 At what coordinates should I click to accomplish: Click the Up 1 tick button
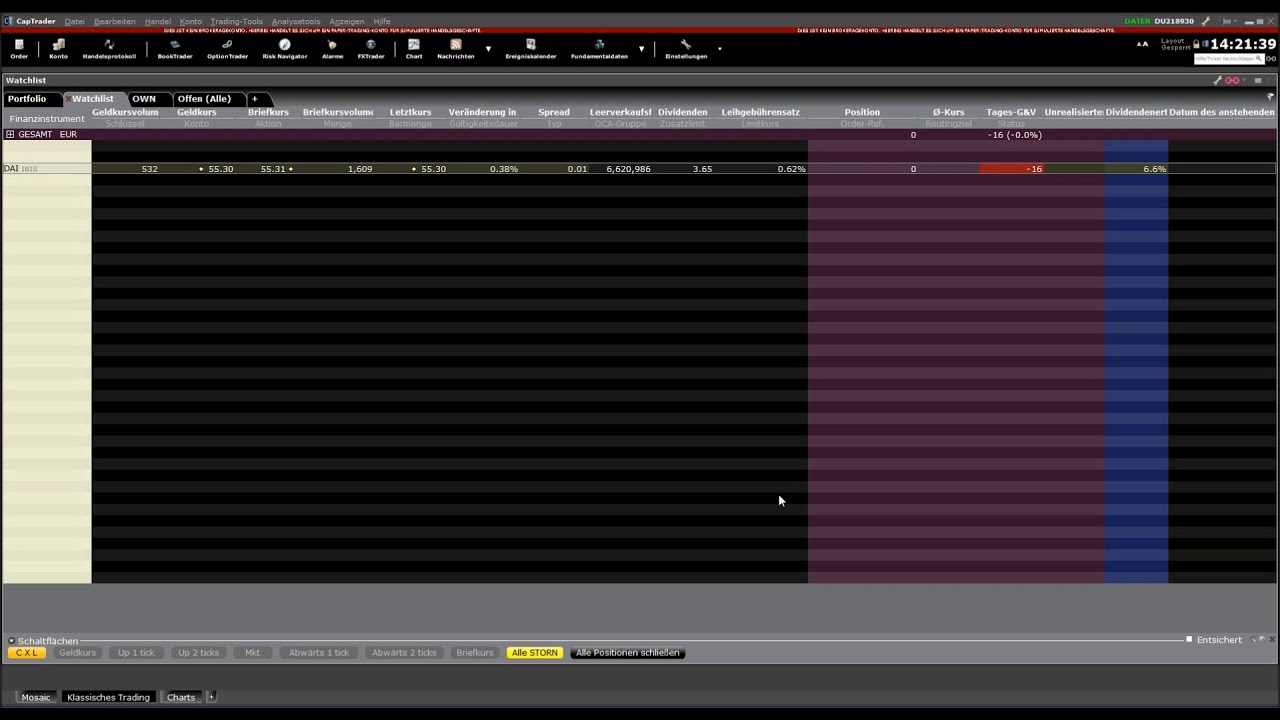click(136, 653)
